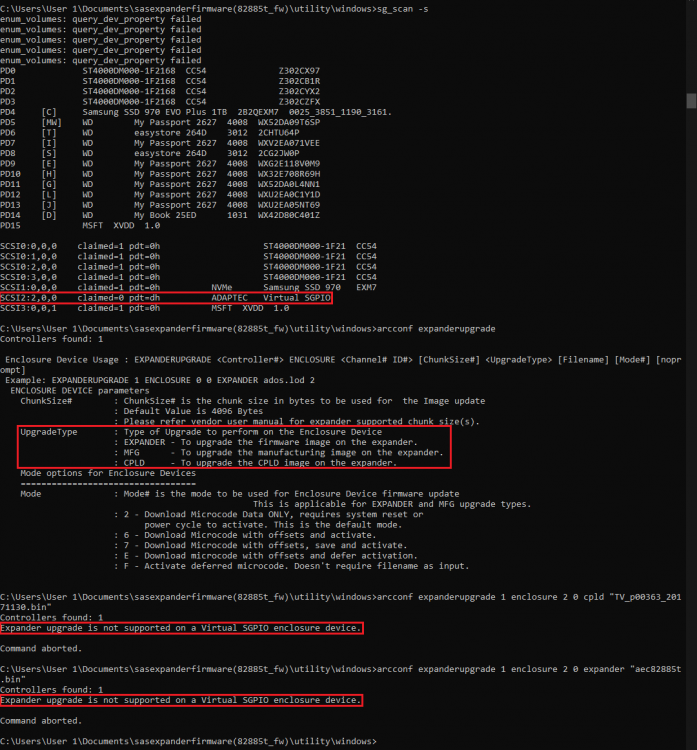The image size is (697, 750).
Task: Click 'Please refer vendor user manual' line
Action: point(301,422)
